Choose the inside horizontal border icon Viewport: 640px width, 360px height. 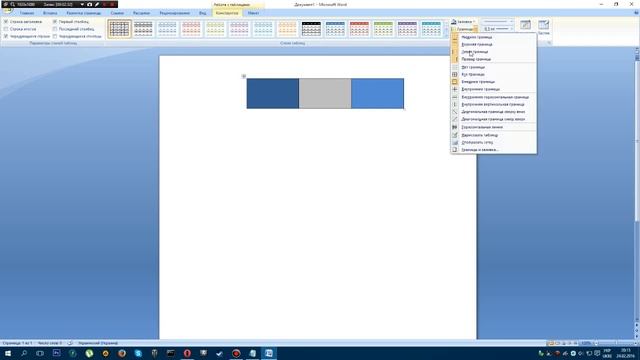(x=455, y=98)
